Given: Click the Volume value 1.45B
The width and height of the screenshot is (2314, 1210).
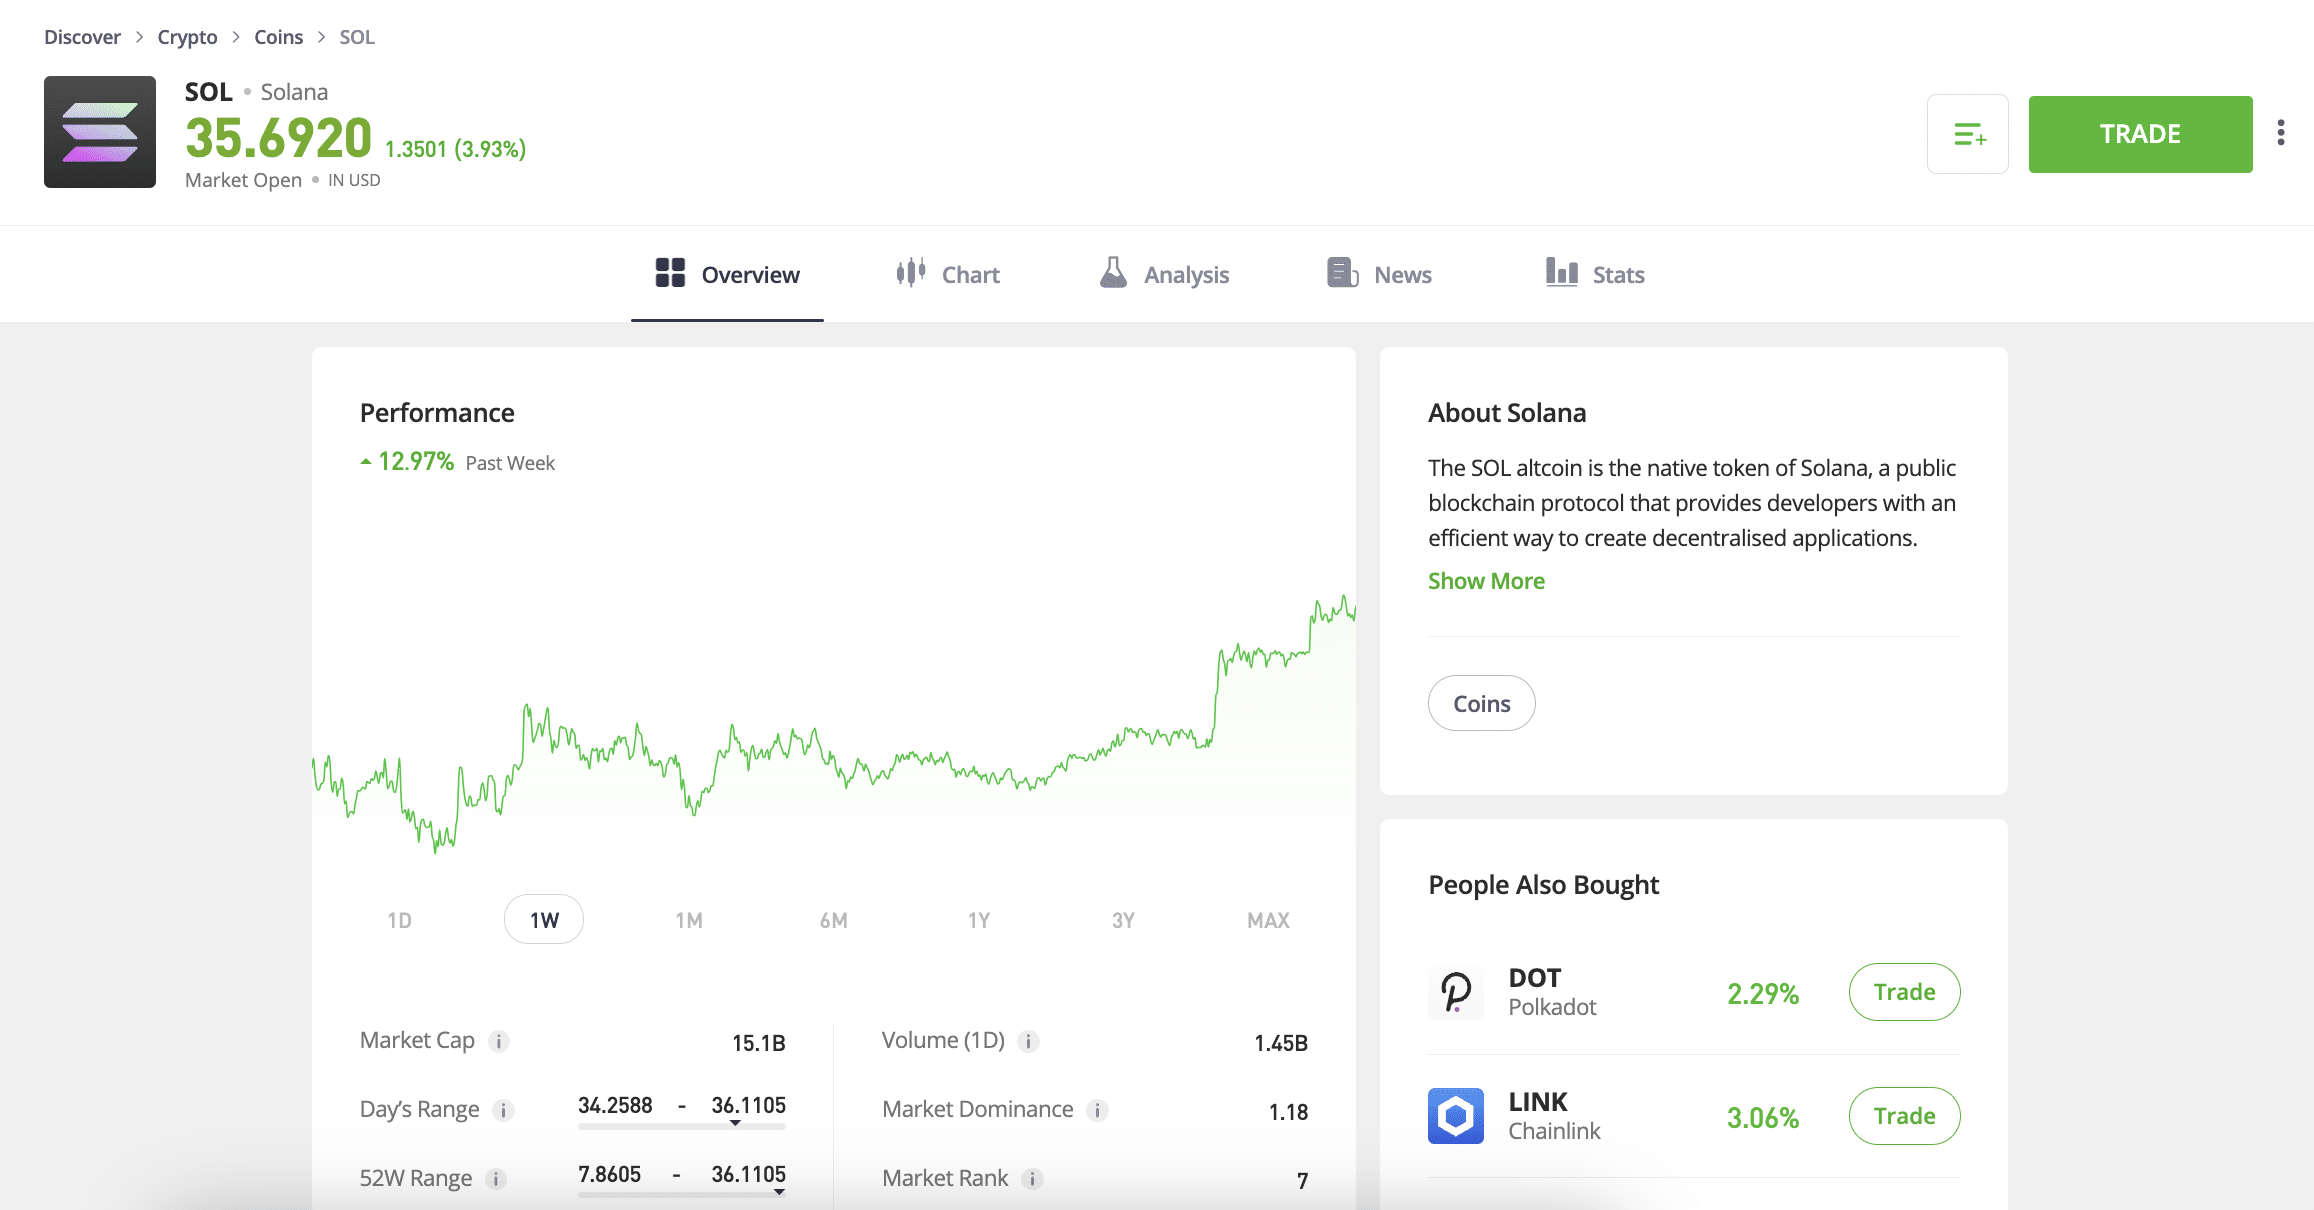Looking at the screenshot, I should pyautogui.click(x=1281, y=1043).
